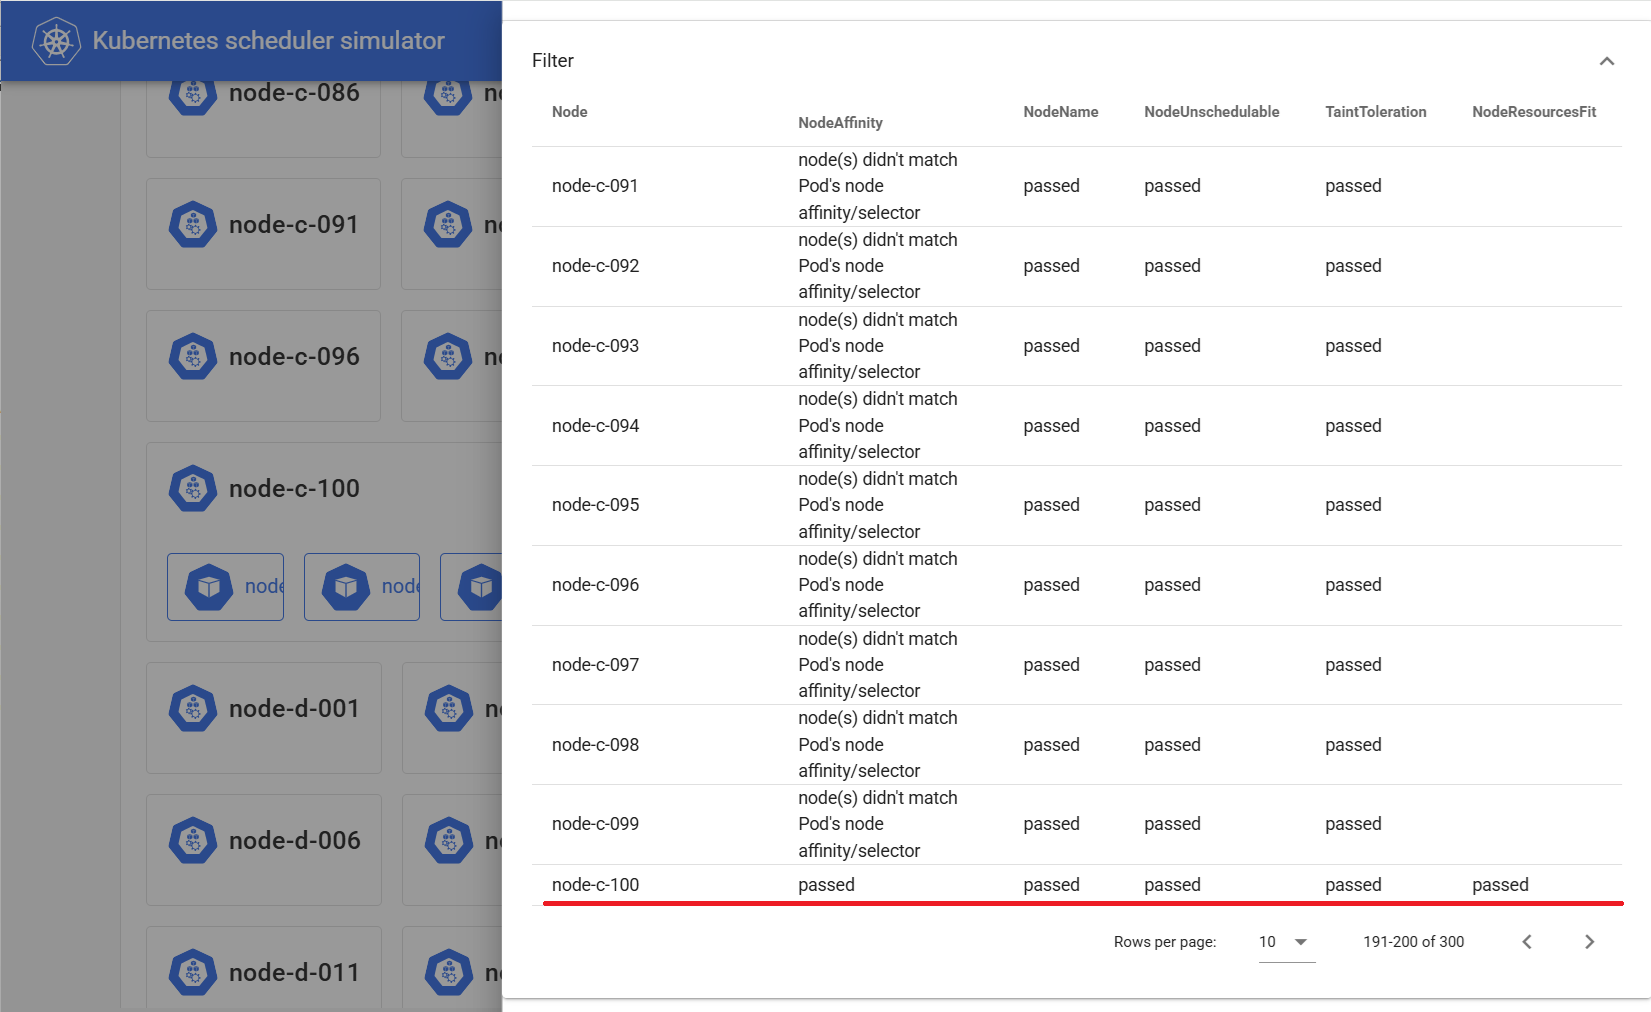Select the node-c-099 table row
This screenshot has width=1651, height=1012.
point(1077,824)
